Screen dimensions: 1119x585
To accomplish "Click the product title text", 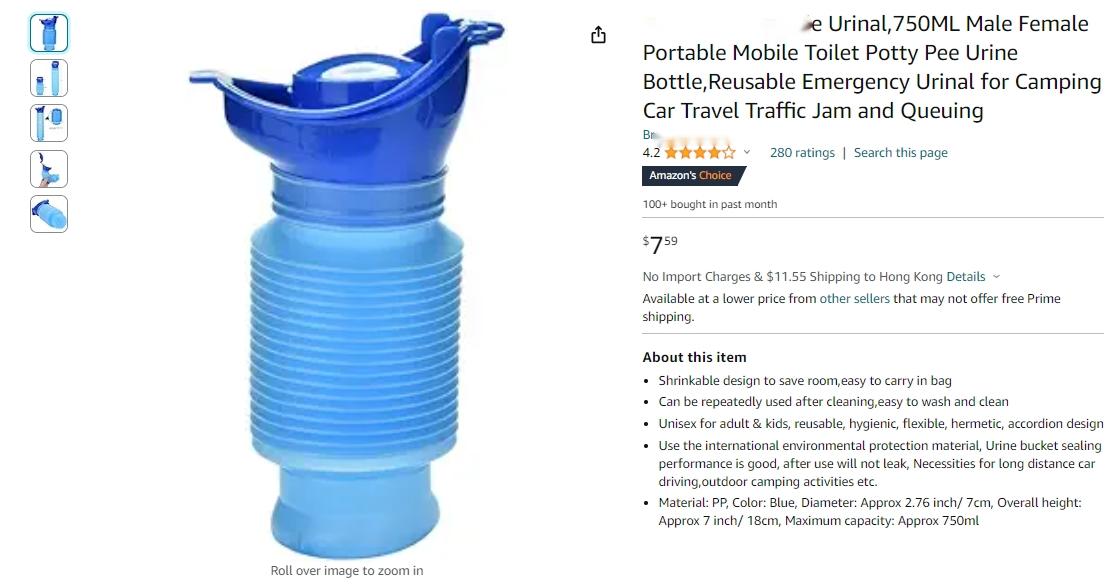I will [872, 67].
